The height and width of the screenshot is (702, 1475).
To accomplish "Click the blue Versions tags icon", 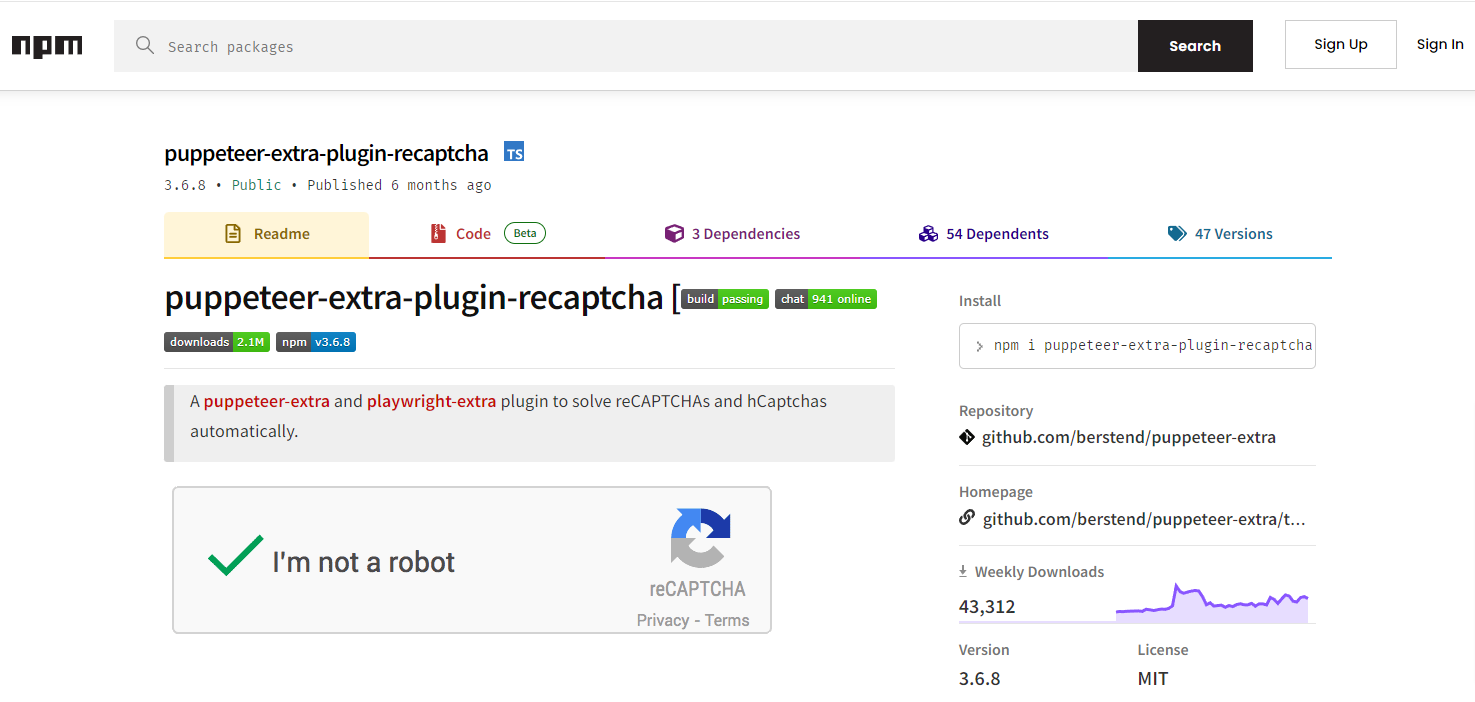I will click(1177, 234).
